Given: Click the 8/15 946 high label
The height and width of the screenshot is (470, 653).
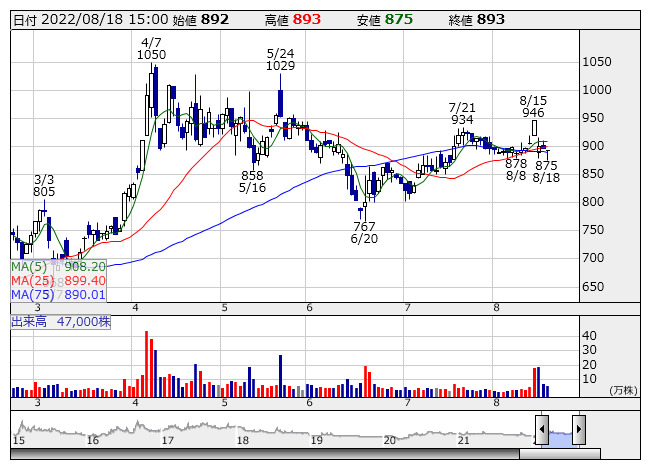Looking at the screenshot, I should [x=533, y=107].
